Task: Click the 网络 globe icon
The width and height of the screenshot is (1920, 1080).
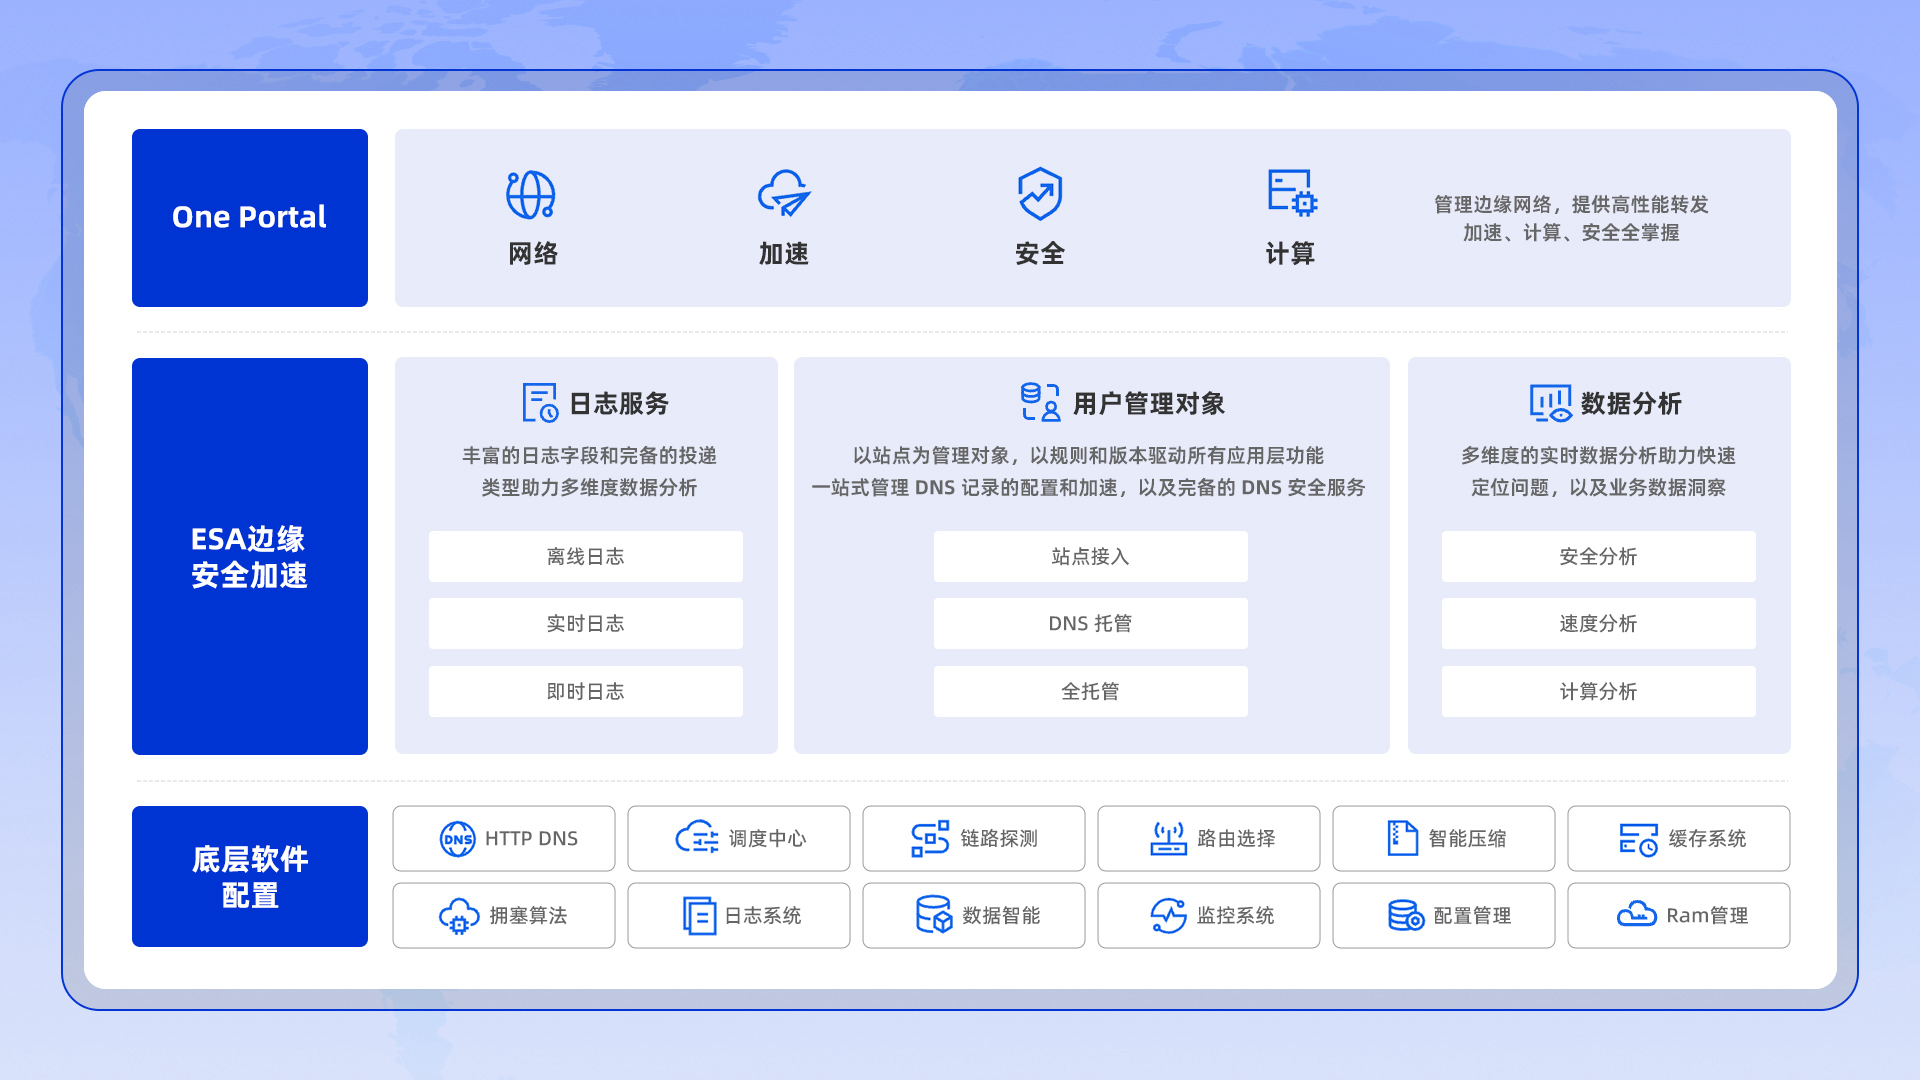Action: pyautogui.click(x=532, y=195)
